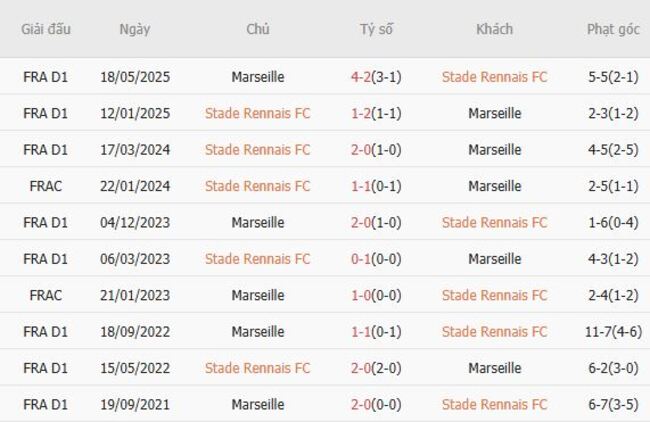The image size is (650, 422).
Task: Select Marseille in the 17/03/2024 match row
Action: tap(494, 150)
